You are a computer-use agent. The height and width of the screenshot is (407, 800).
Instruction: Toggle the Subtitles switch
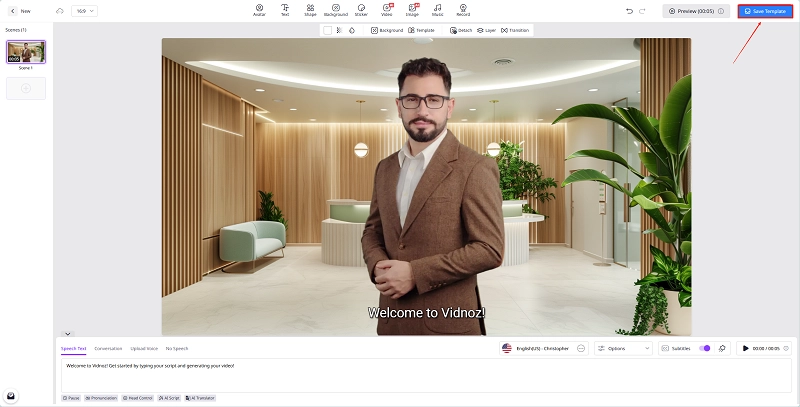pos(705,348)
